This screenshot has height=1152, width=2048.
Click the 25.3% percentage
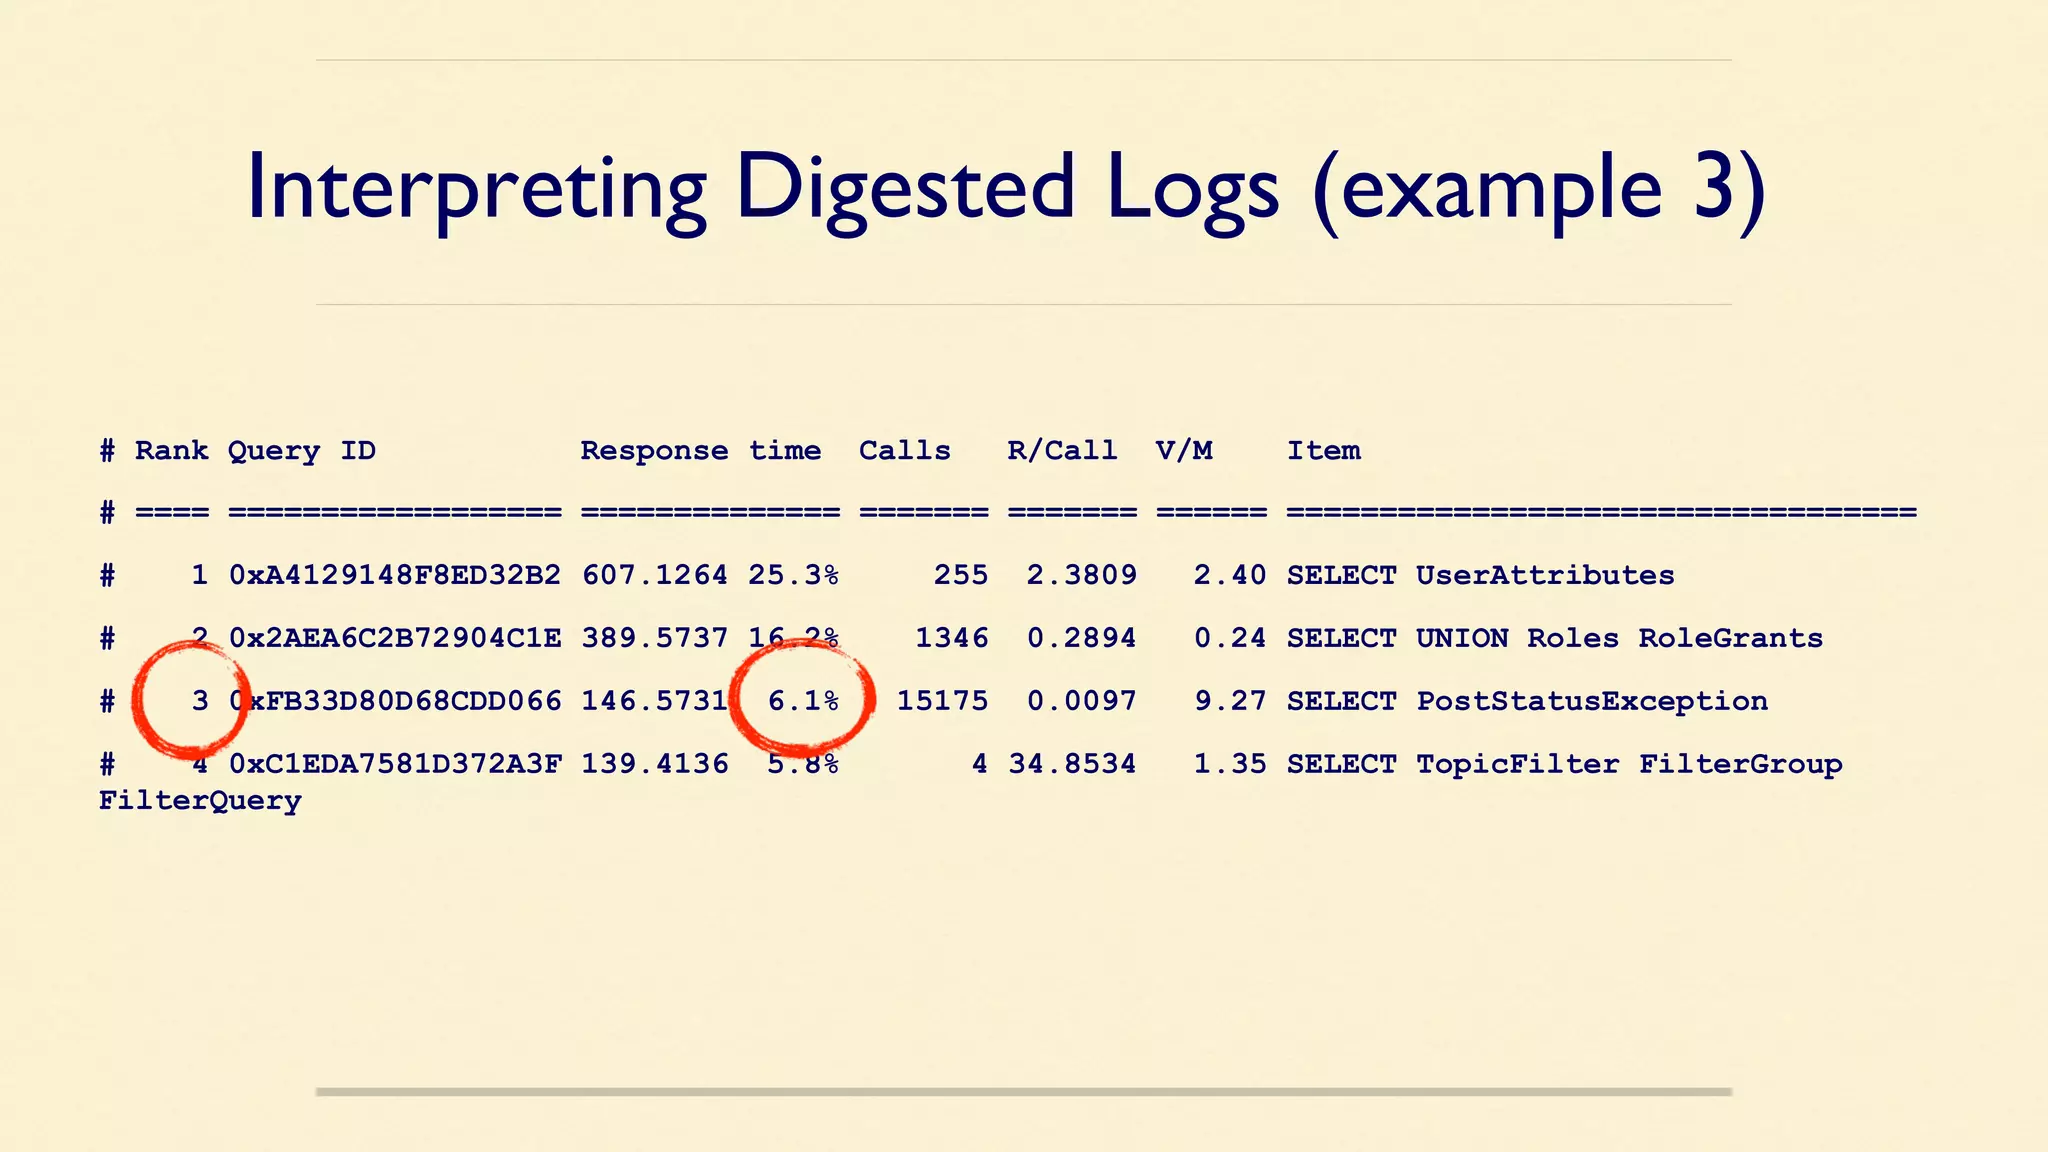[x=794, y=575]
